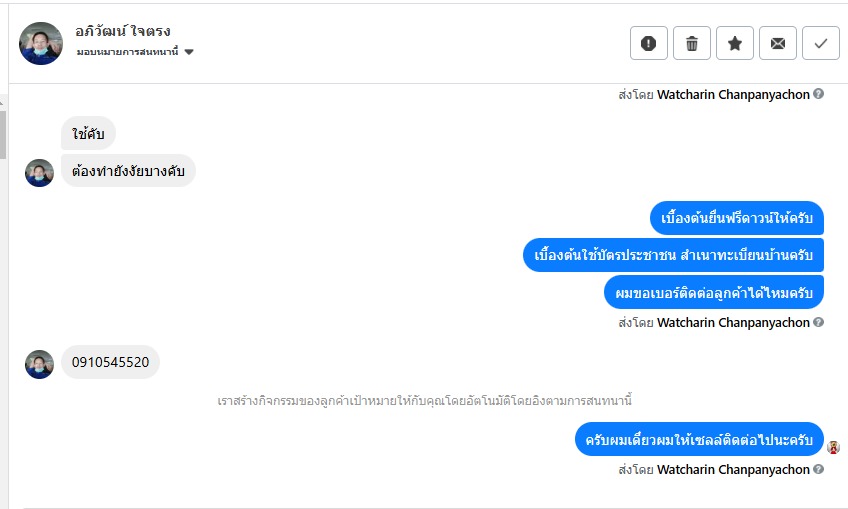Click avatar beside the 0910545520 message
848x509 pixels.
pos(39,364)
